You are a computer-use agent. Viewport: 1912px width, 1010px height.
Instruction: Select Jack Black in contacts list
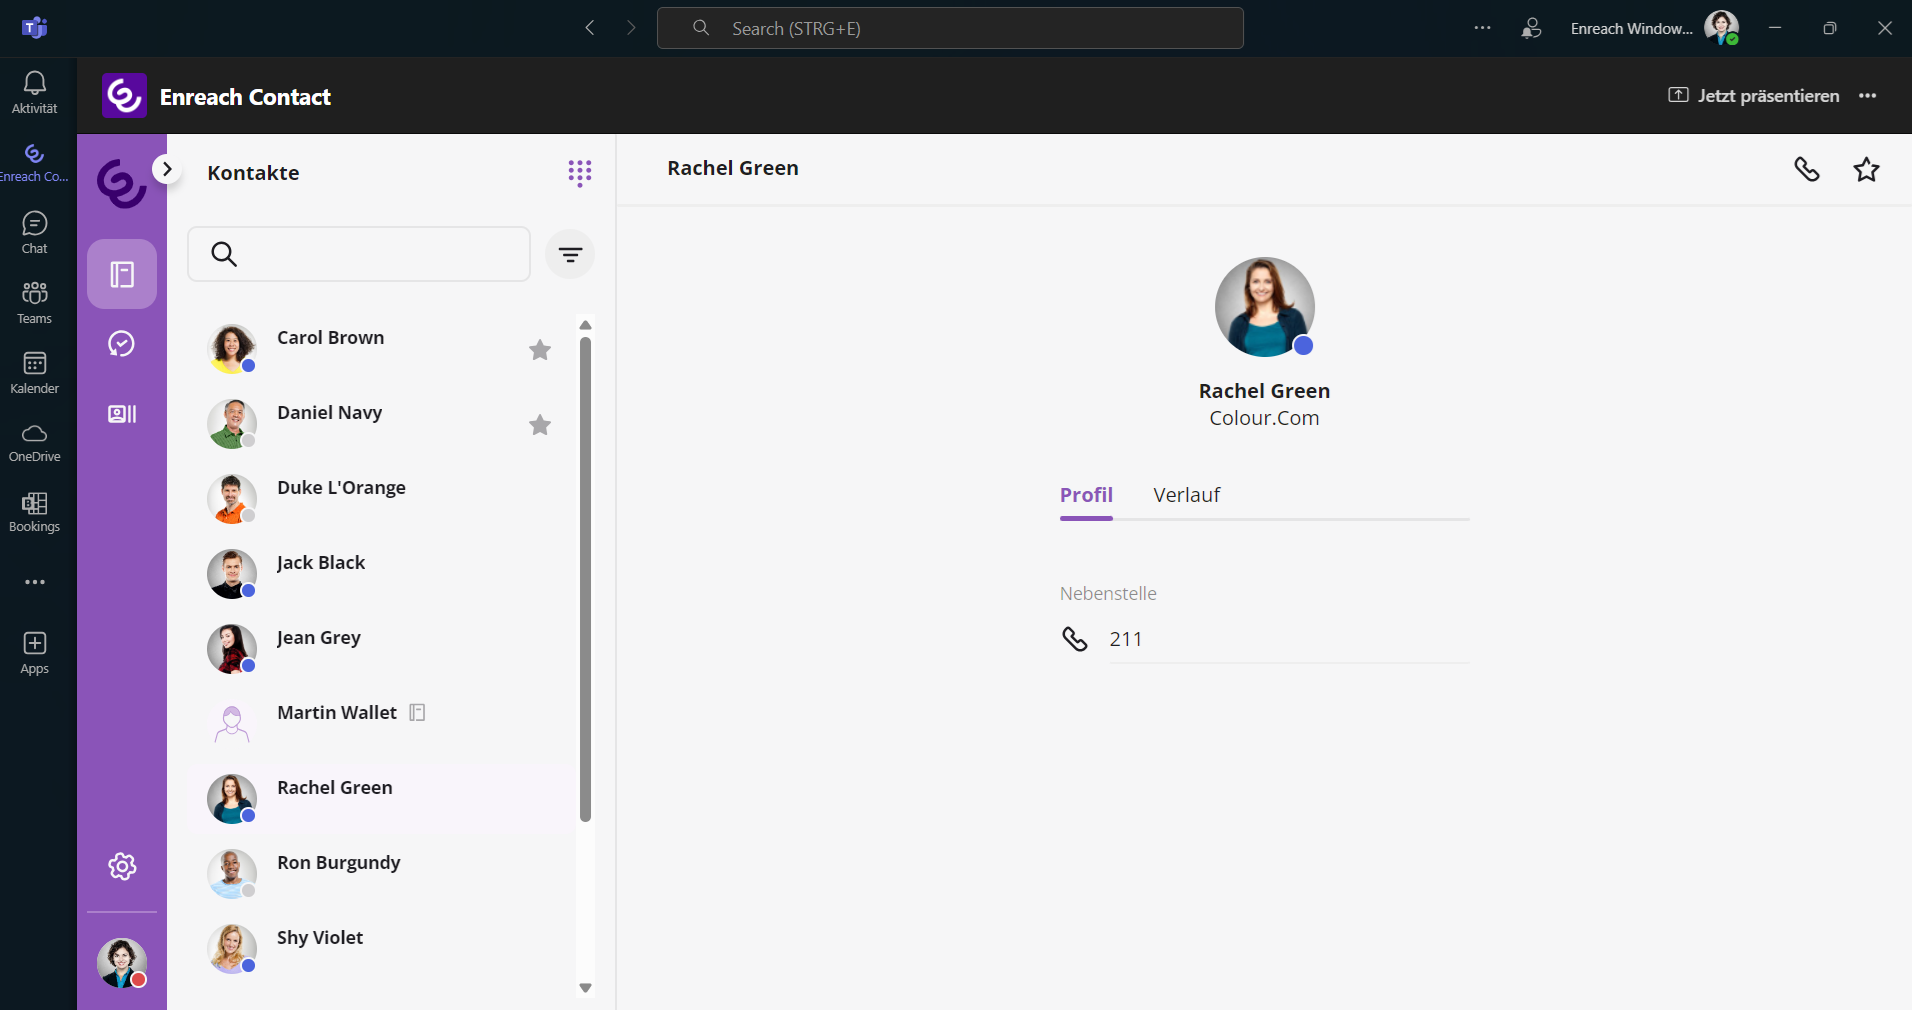coord(321,563)
